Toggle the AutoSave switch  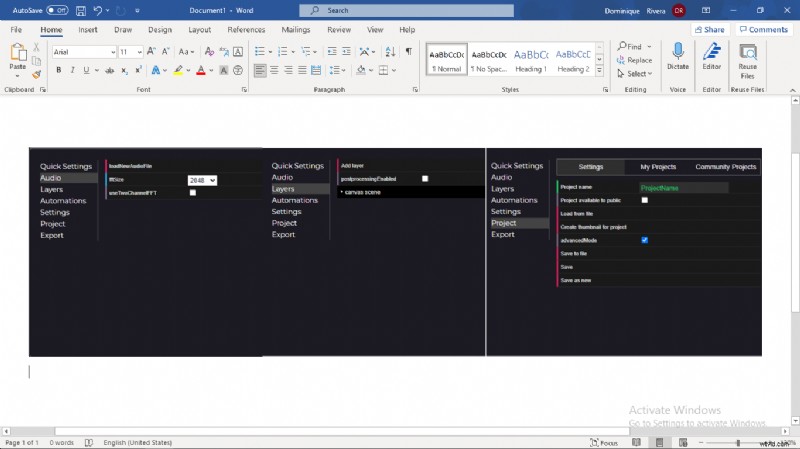(x=57, y=10)
